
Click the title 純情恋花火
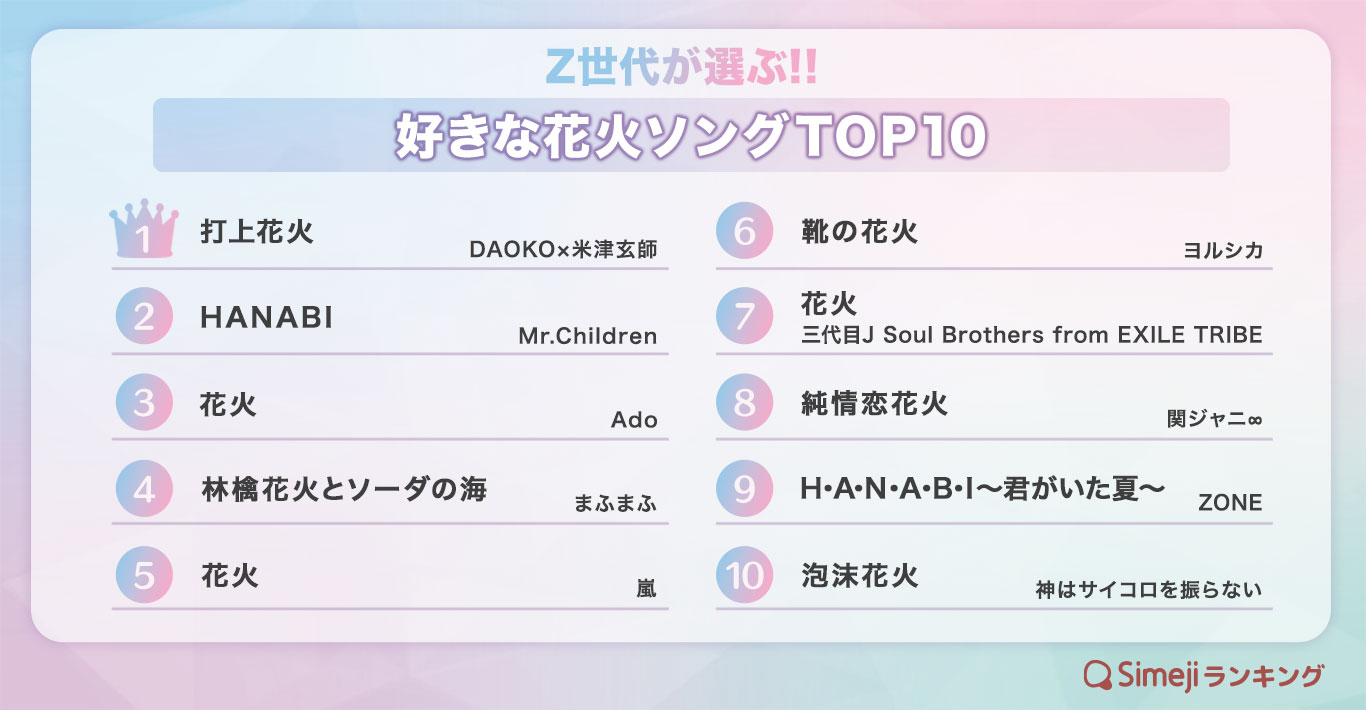874,404
